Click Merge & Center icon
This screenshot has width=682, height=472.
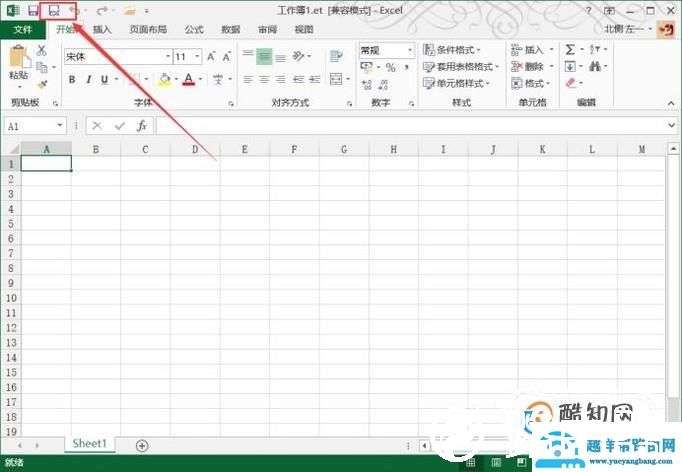click(336, 79)
